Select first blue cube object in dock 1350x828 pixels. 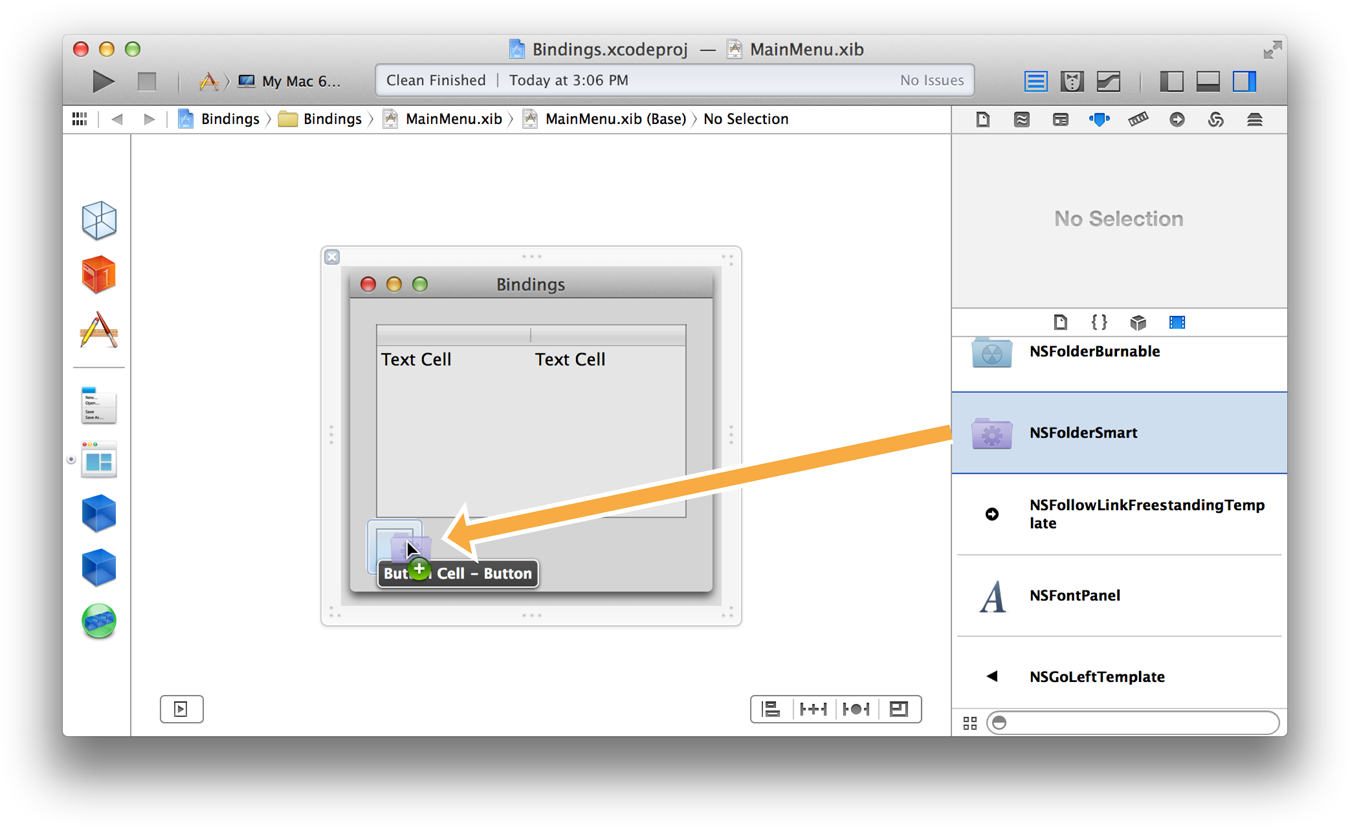99,513
